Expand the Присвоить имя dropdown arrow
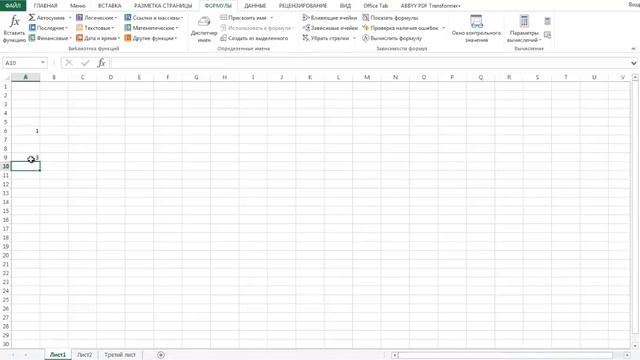The height and width of the screenshot is (360, 640). [272, 18]
